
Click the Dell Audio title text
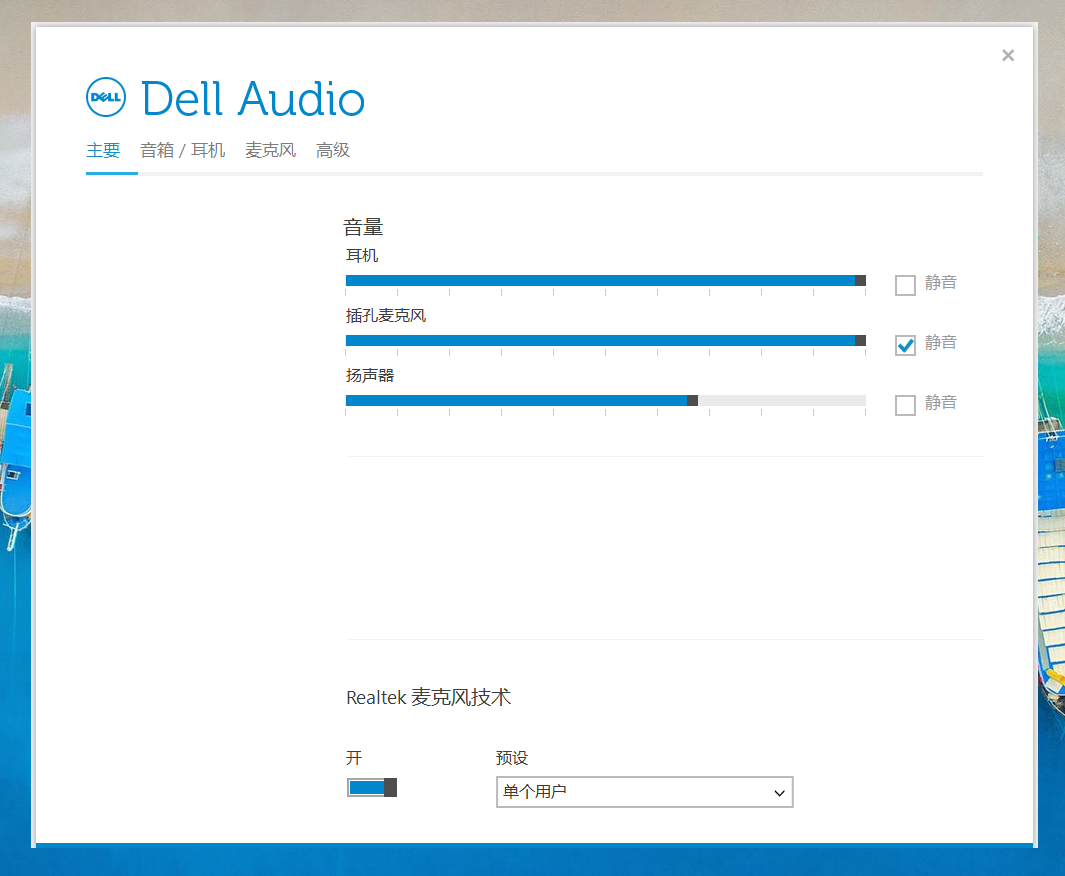point(253,99)
